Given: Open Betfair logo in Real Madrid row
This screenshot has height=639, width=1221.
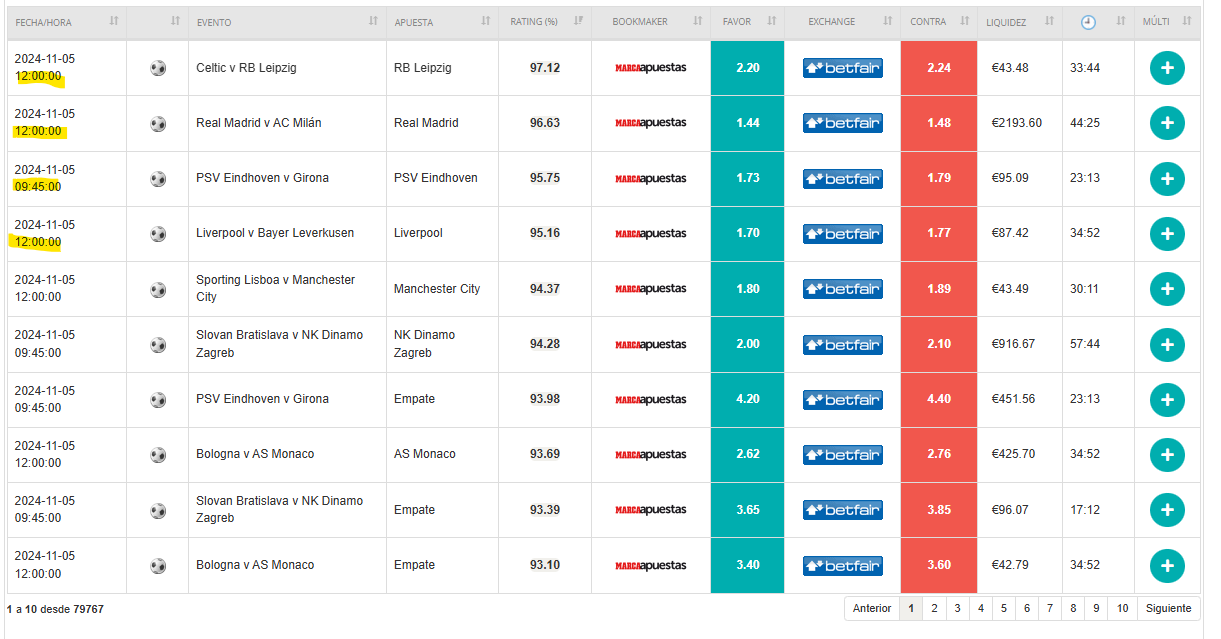Looking at the screenshot, I should coord(842,123).
